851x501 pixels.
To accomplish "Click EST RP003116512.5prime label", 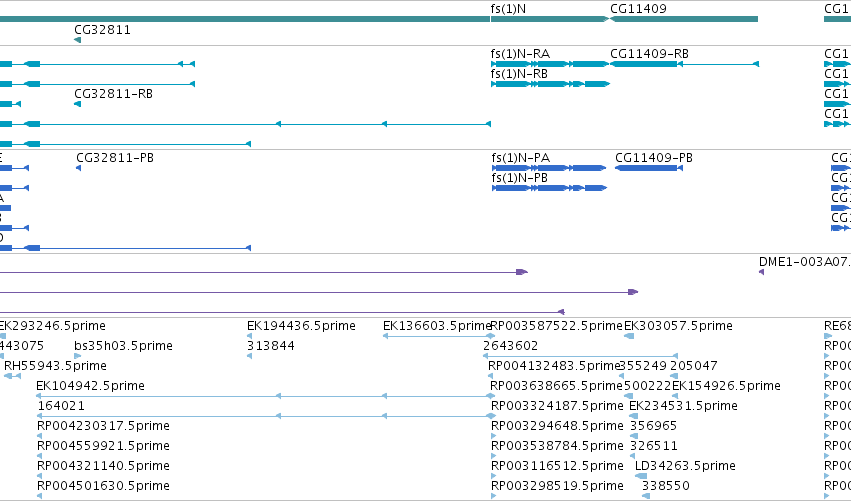I will tap(557, 466).
